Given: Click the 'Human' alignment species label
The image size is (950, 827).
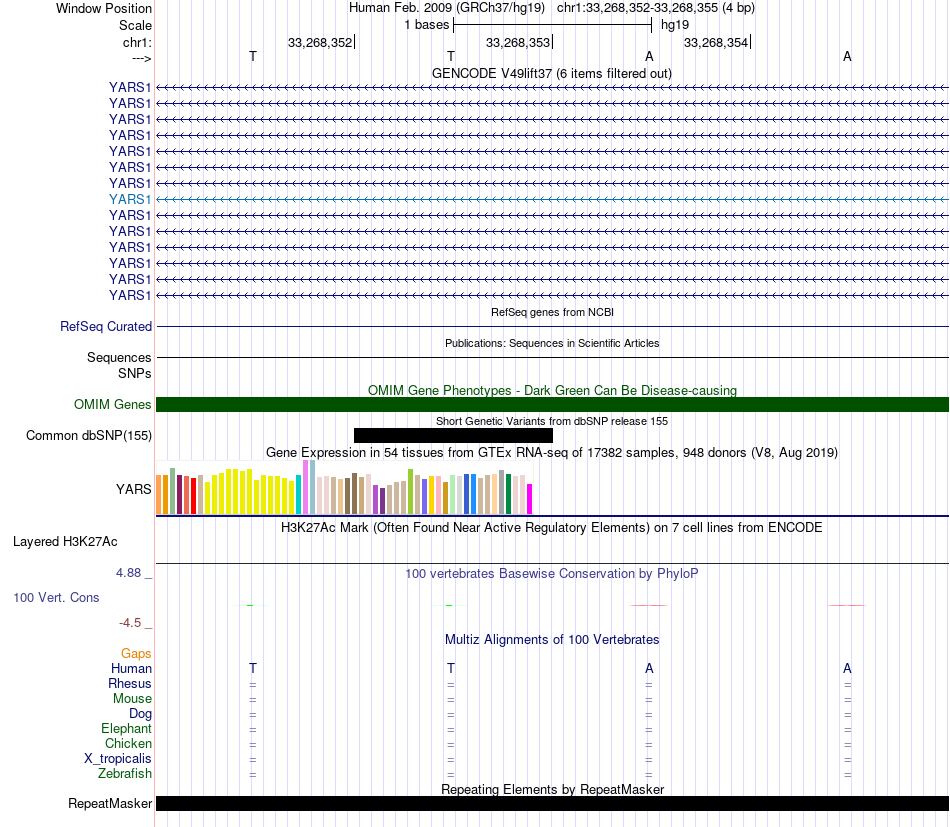Looking at the screenshot, I should click(x=131, y=668).
